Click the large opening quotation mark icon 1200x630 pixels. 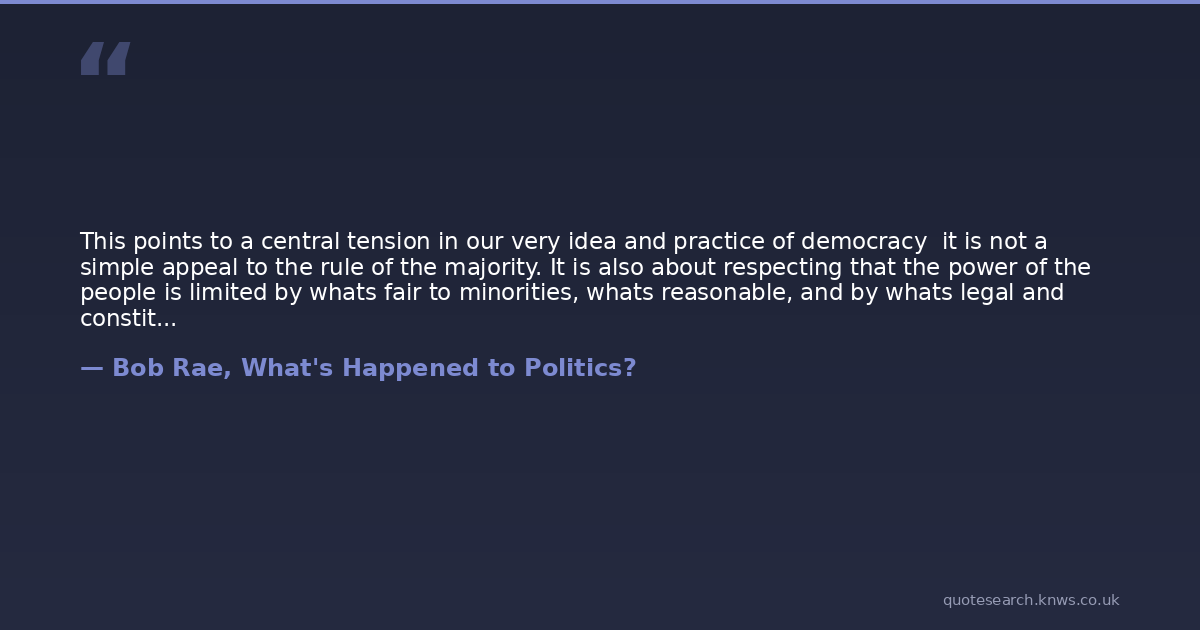(105, 59)
